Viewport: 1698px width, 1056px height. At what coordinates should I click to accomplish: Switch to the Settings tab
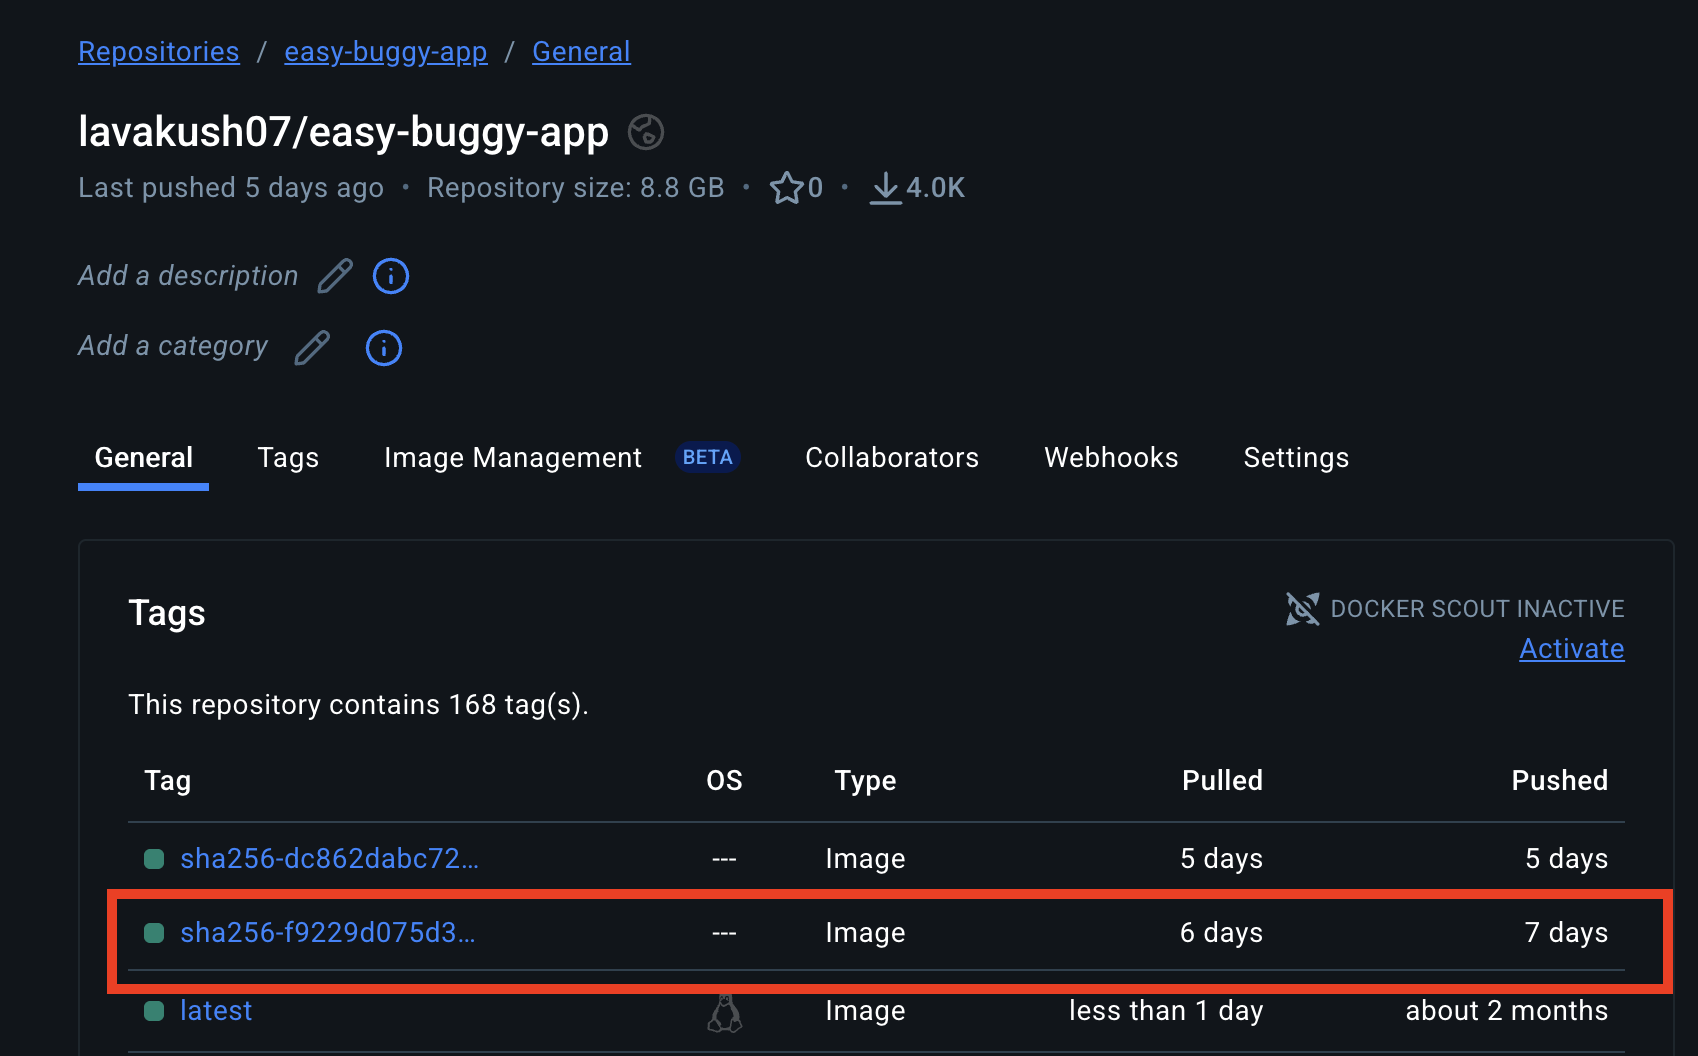pos(1296,458)
